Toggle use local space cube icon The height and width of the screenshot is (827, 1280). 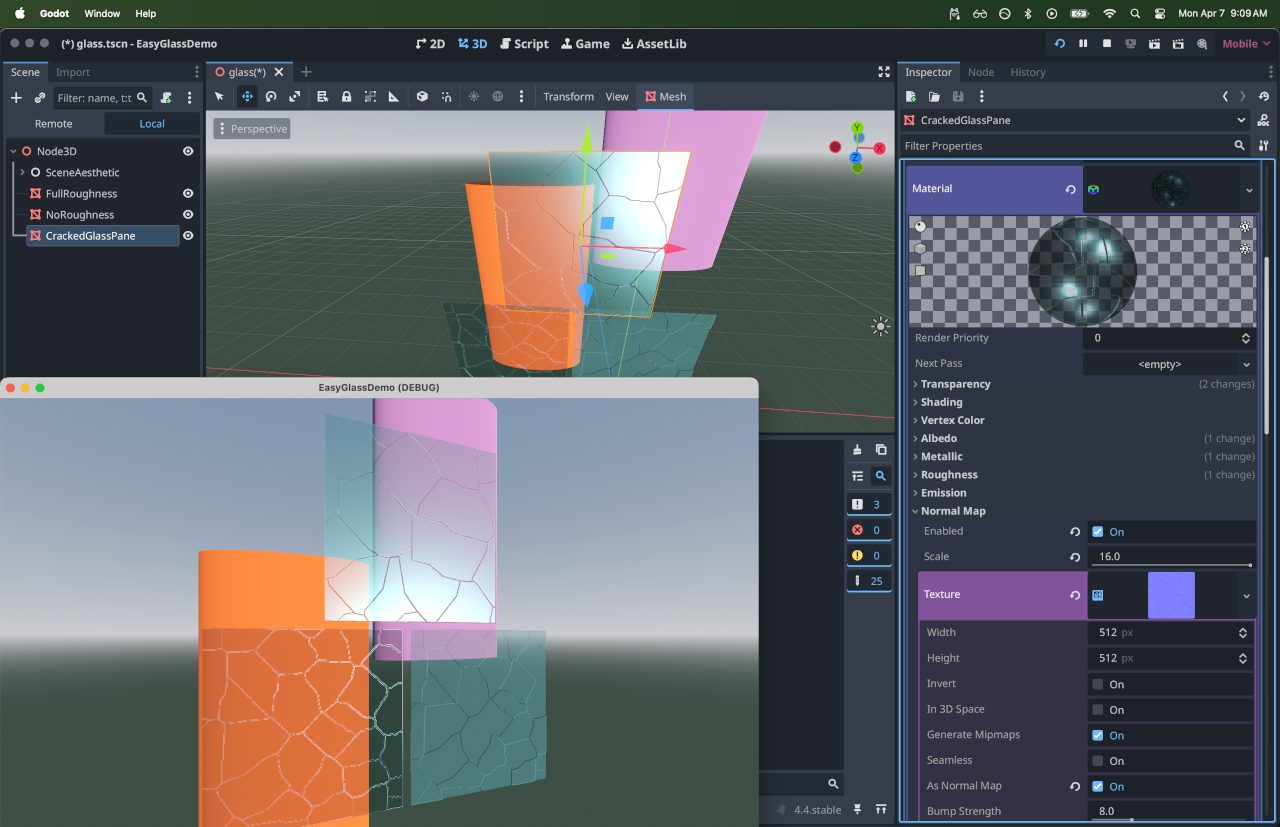pyautogui.click(x=422, y=97)
